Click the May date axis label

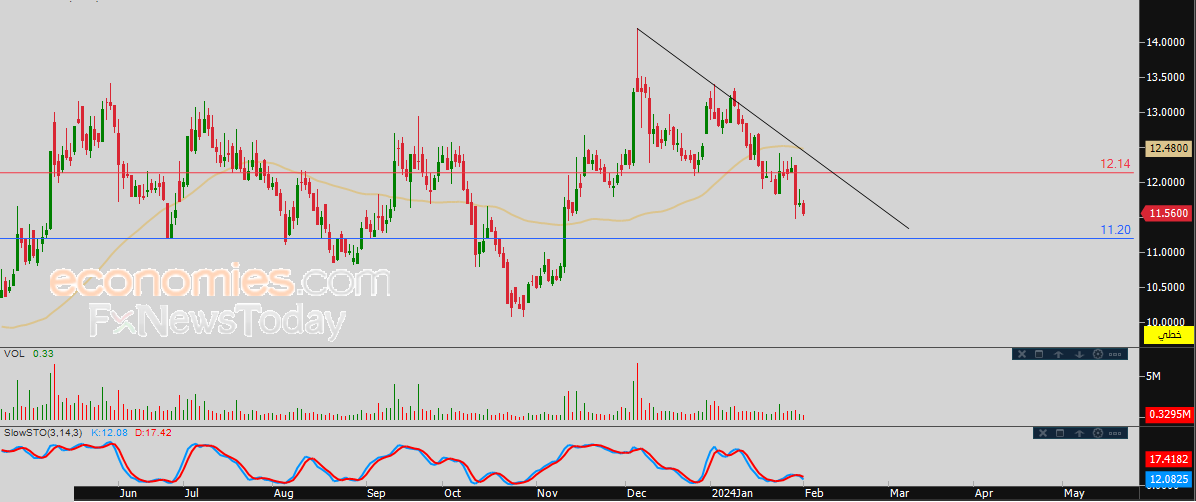coord(1074,494)
